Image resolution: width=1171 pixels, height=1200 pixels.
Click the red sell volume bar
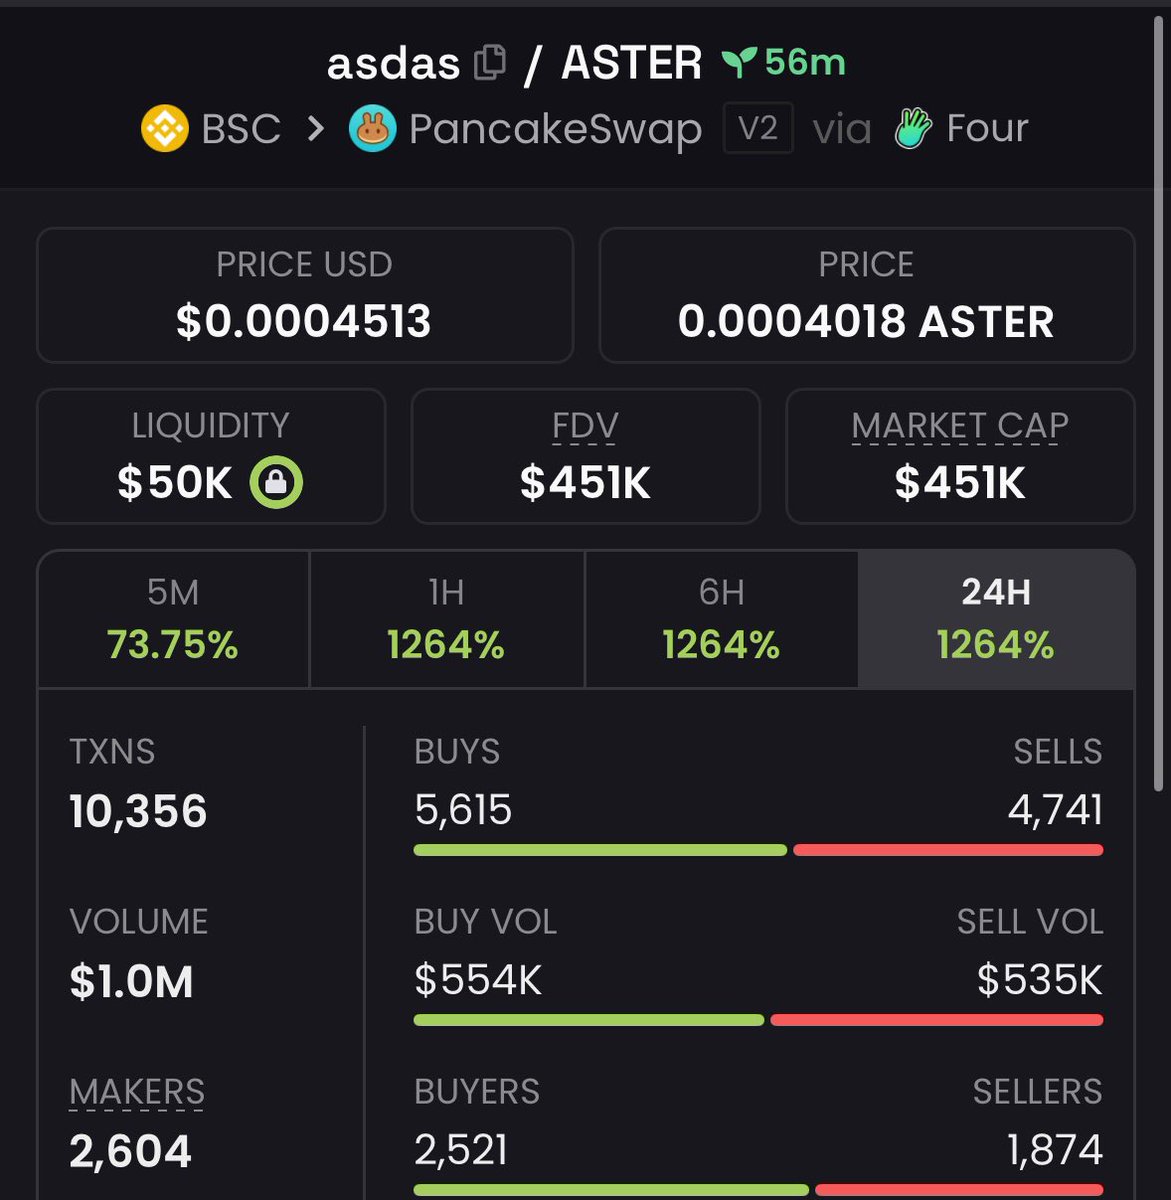(x=936, y=1020)
